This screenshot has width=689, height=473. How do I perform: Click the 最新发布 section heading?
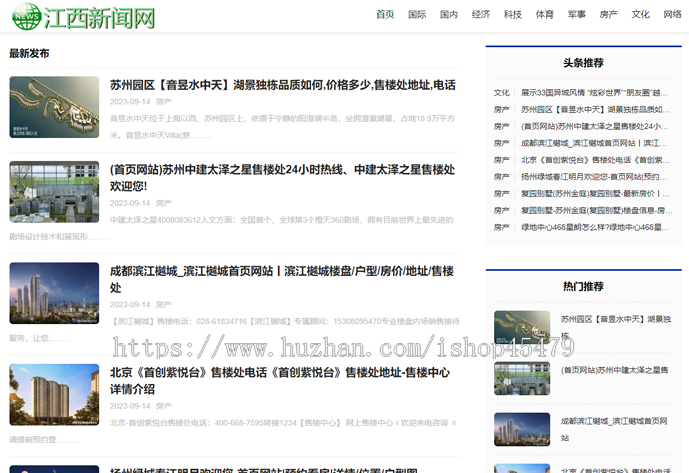(x=29, y=54)
